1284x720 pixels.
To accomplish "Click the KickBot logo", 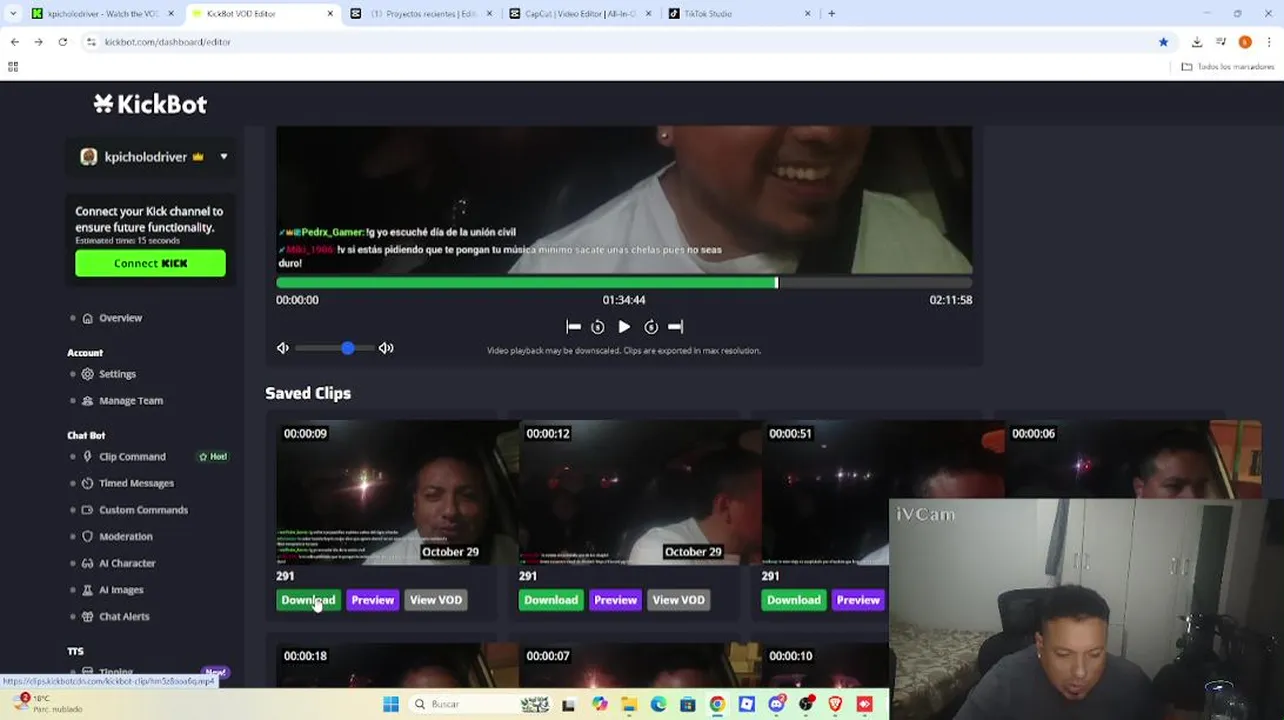I will [x=150, y=104].
